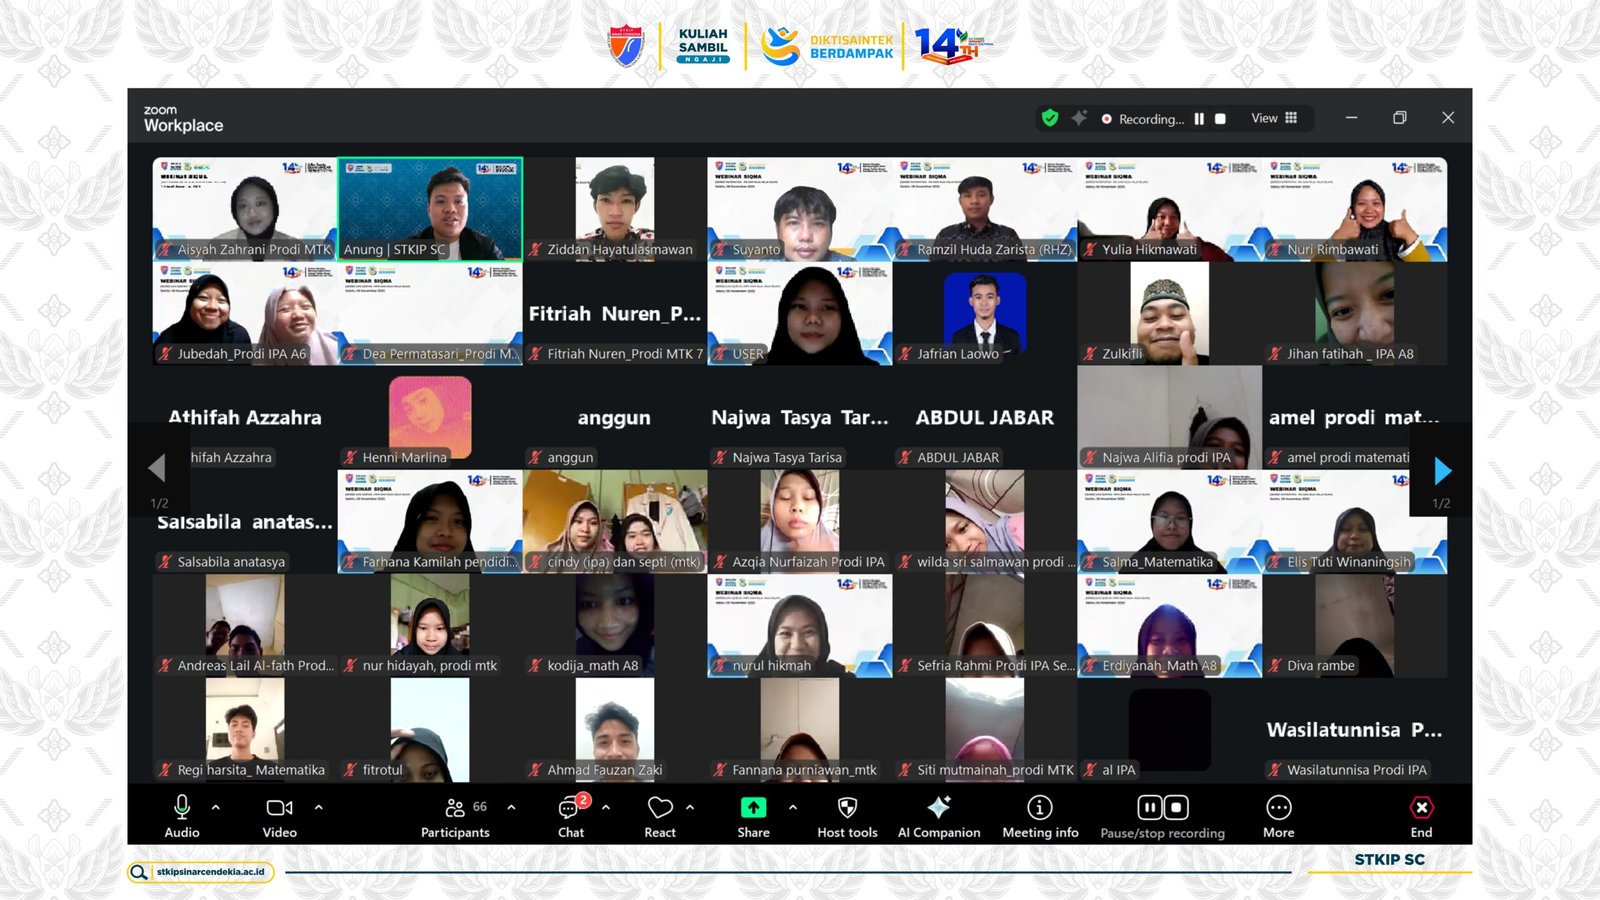Screen dimensions: 1600x900
Task: Open the View layout menu
Action: [x=1274, y=118]
